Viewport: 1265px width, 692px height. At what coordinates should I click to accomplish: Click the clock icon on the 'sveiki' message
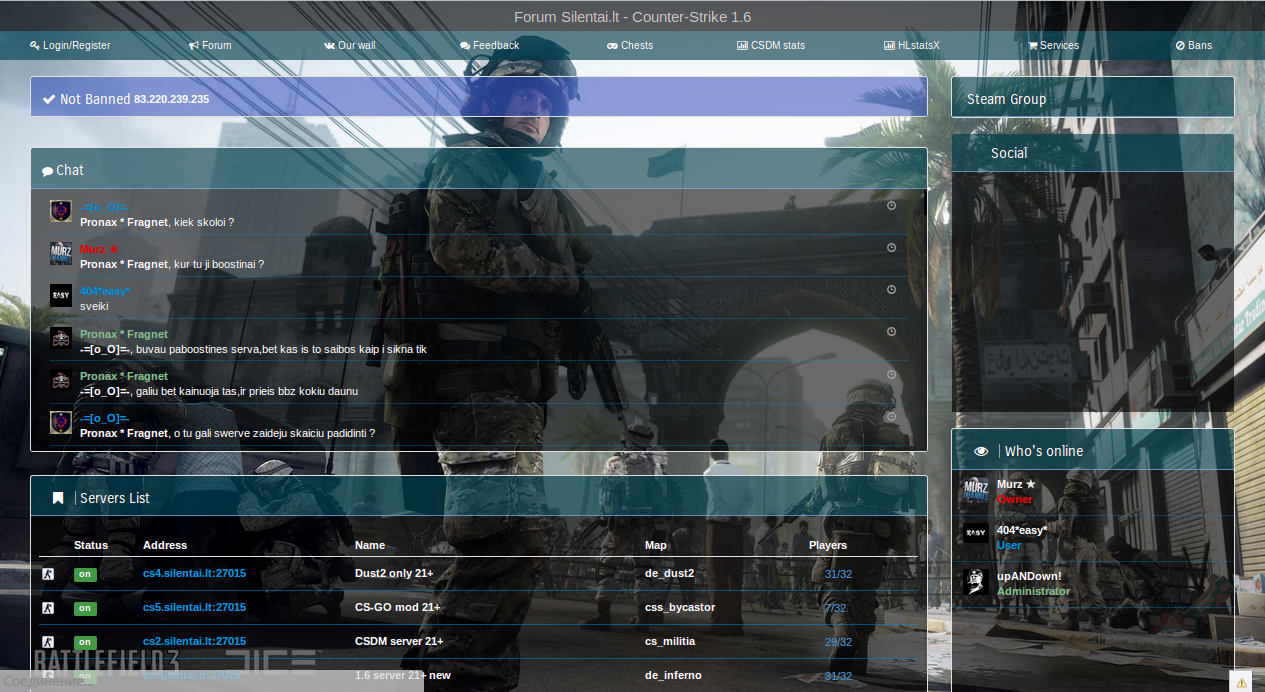click(x=891, y=289)
